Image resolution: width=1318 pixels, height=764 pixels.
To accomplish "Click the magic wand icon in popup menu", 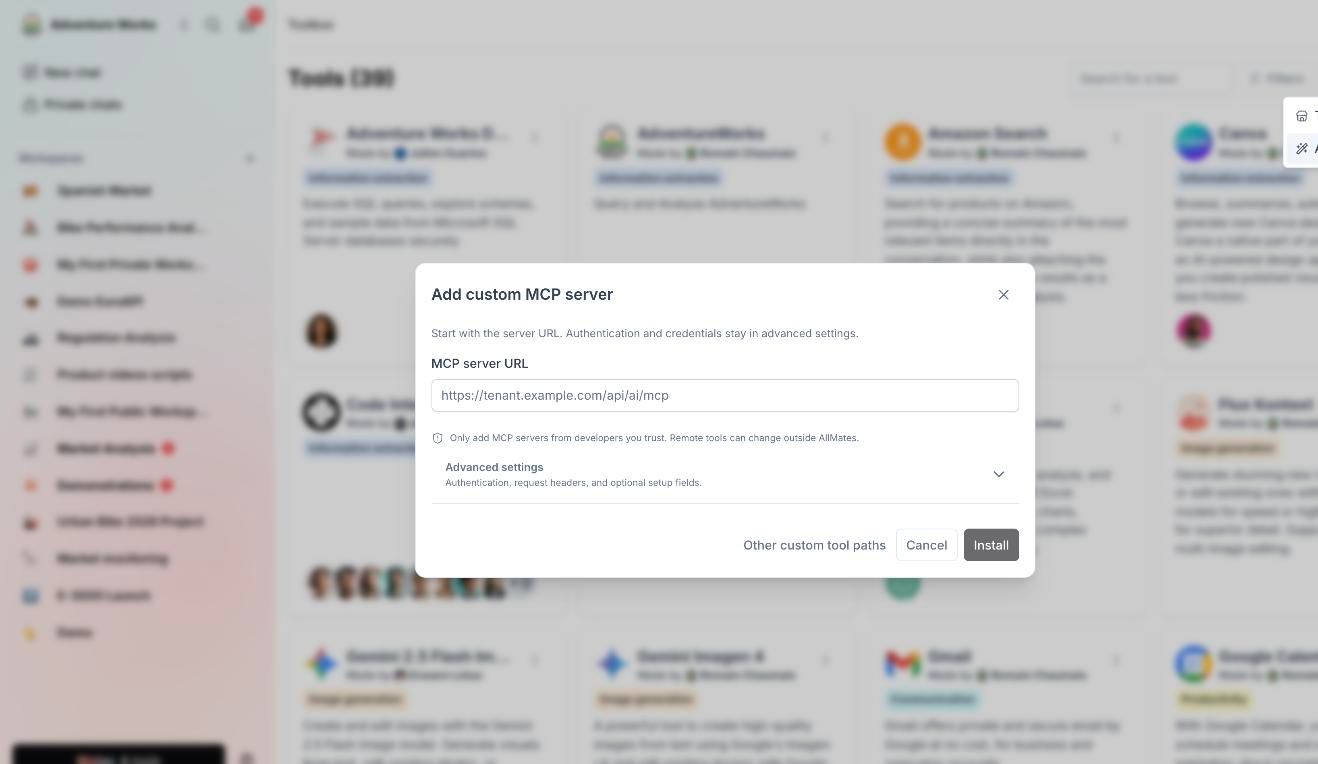I will point(1301,149).
